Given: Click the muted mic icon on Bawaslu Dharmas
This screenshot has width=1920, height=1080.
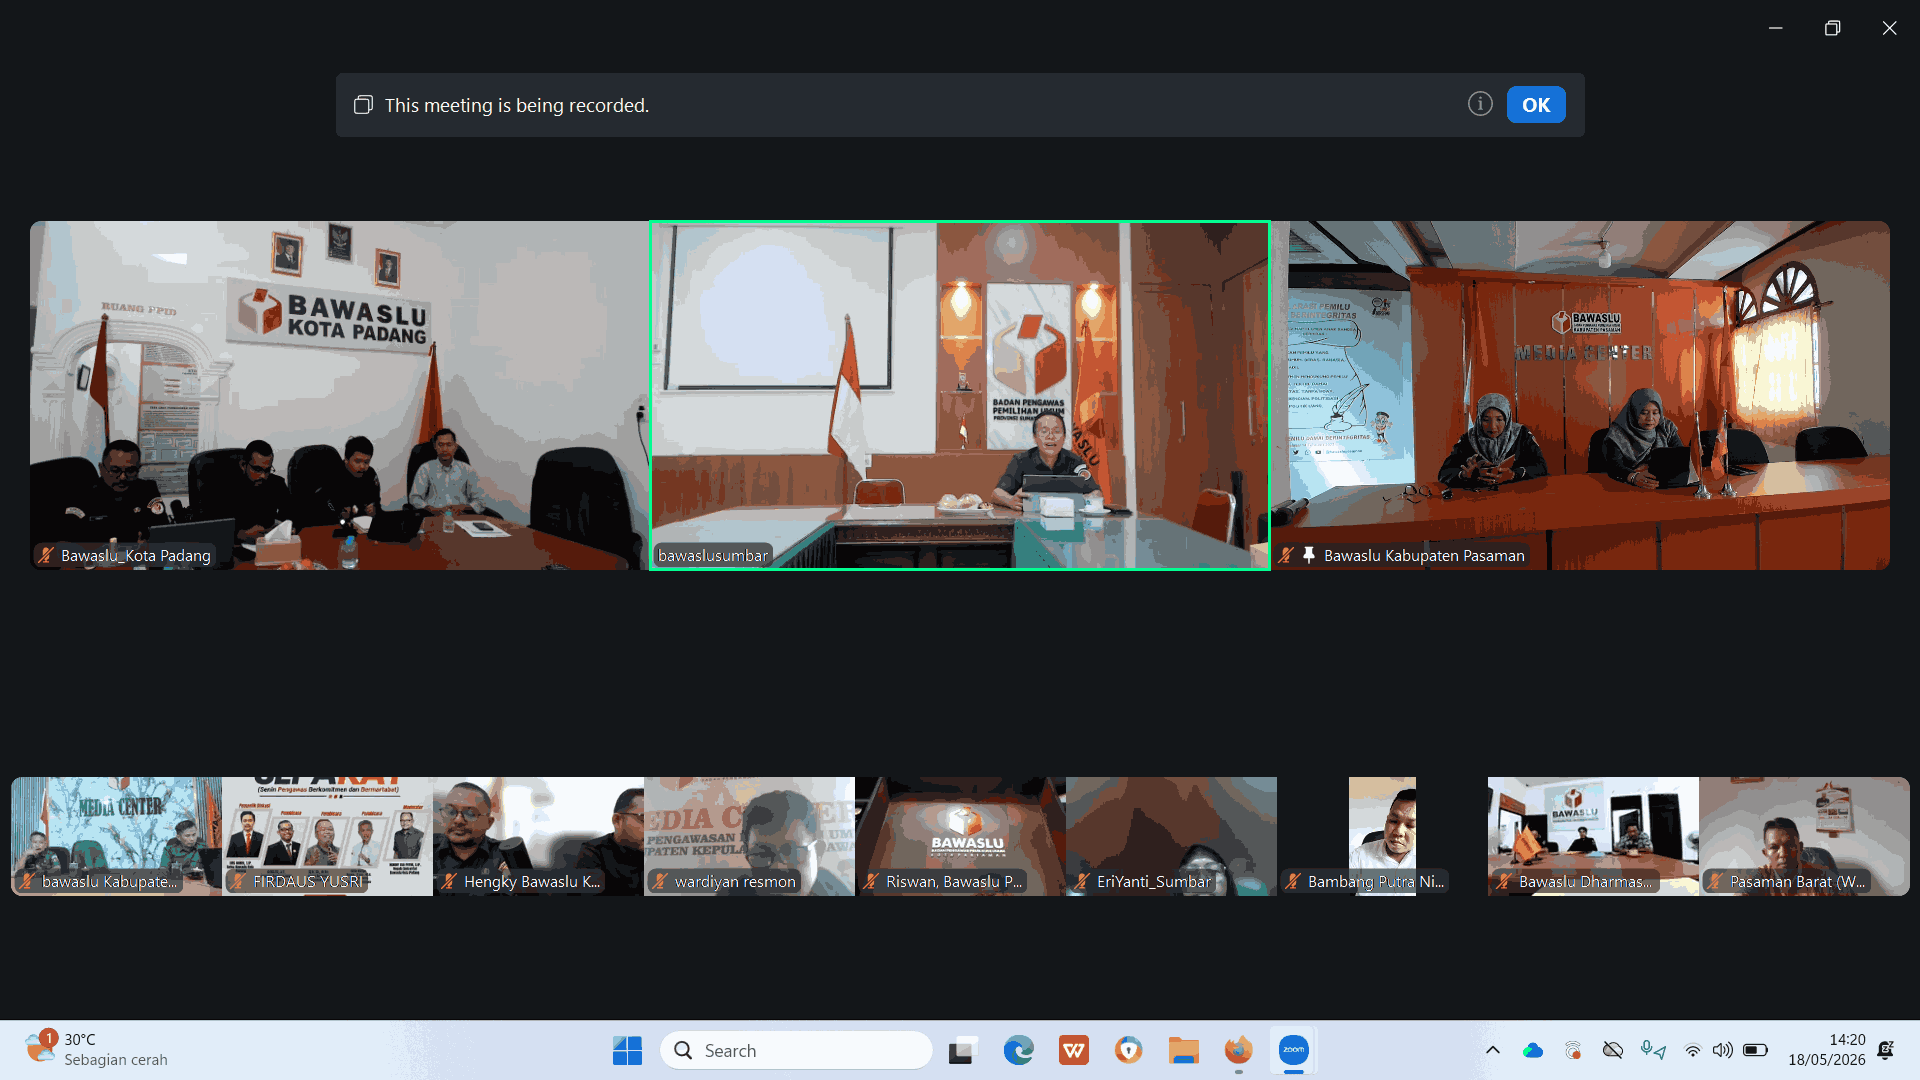Looking at the screenshot, I should click(x=1504, y=881).
